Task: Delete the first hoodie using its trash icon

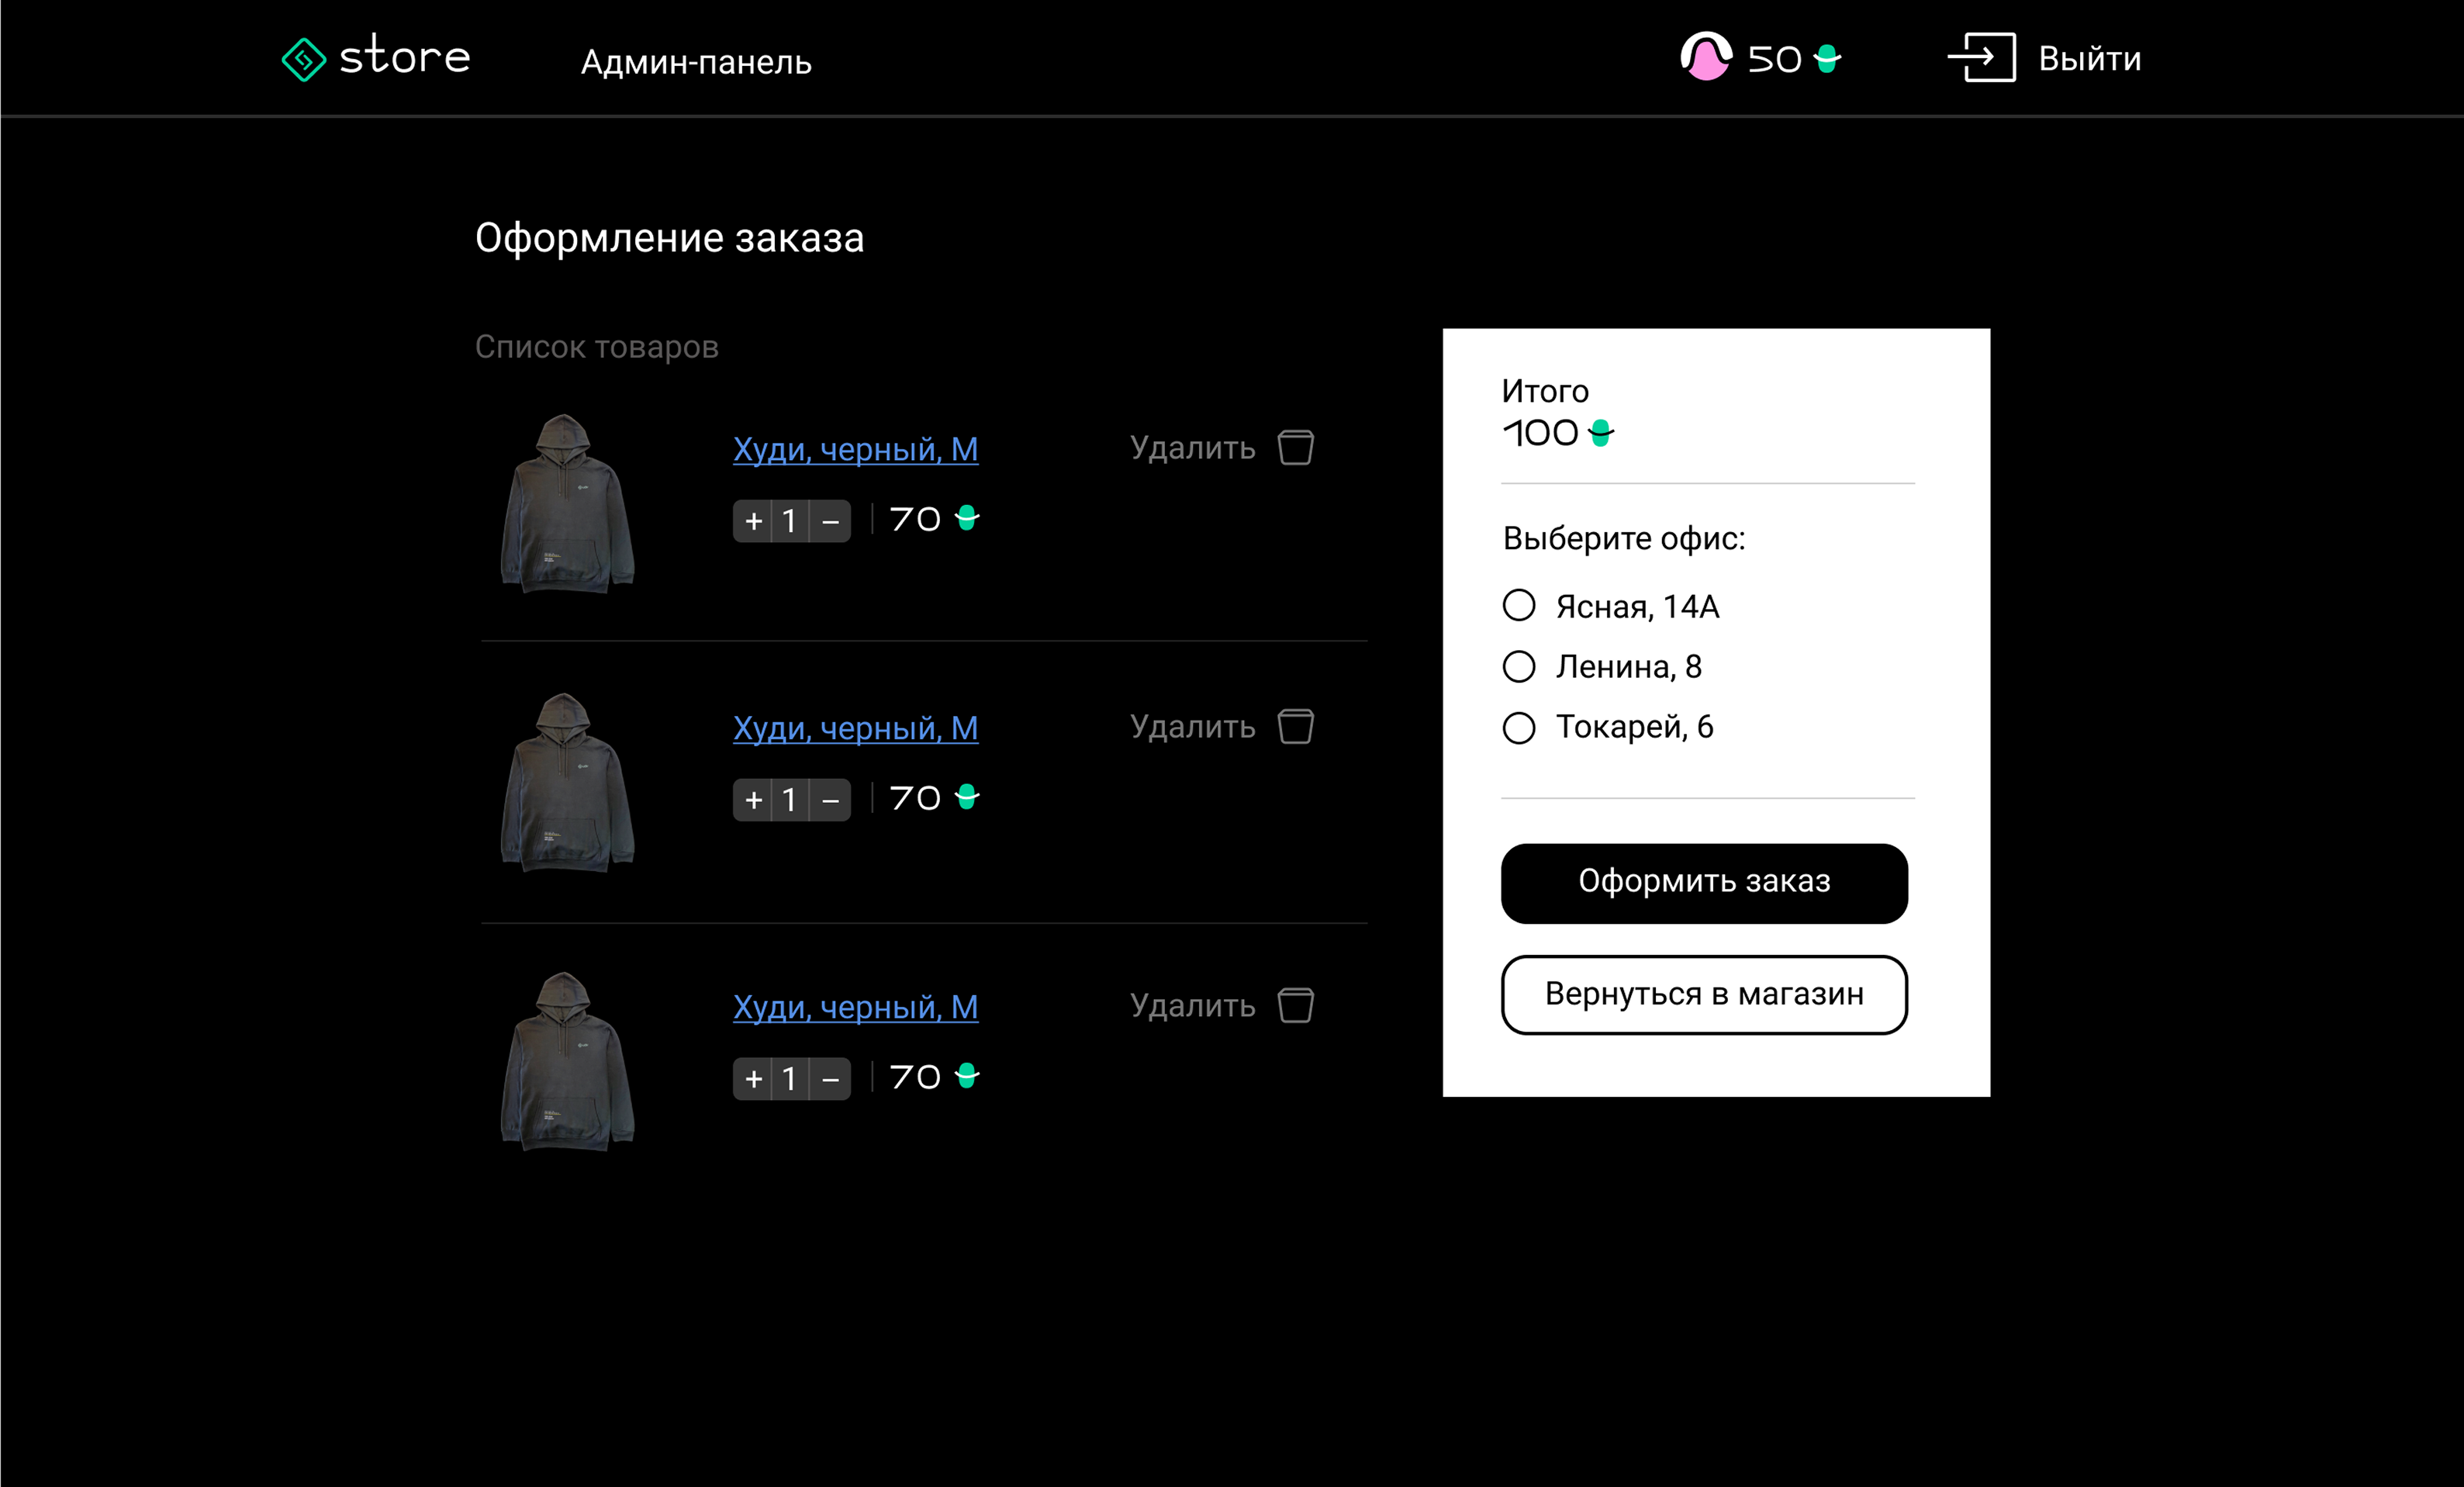Action: tap(1295, 447)
